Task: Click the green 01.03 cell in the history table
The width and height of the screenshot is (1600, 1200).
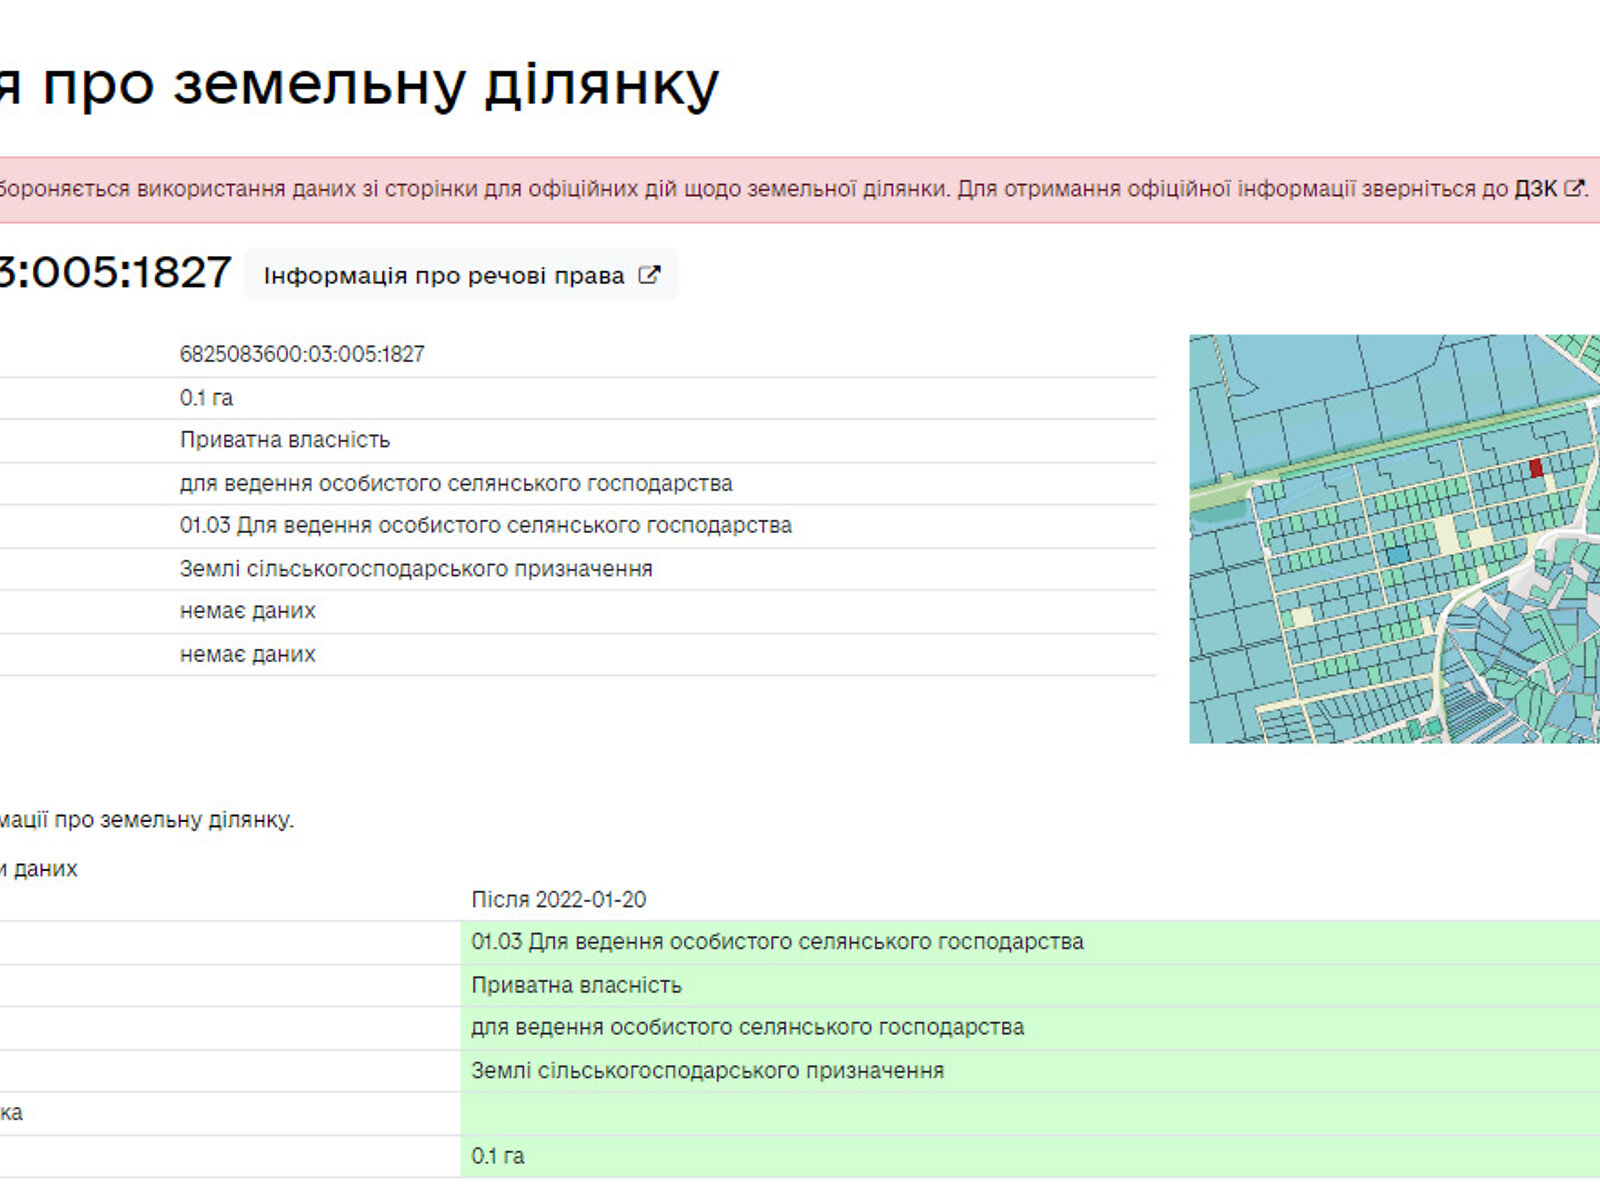Action: [776, 942]
